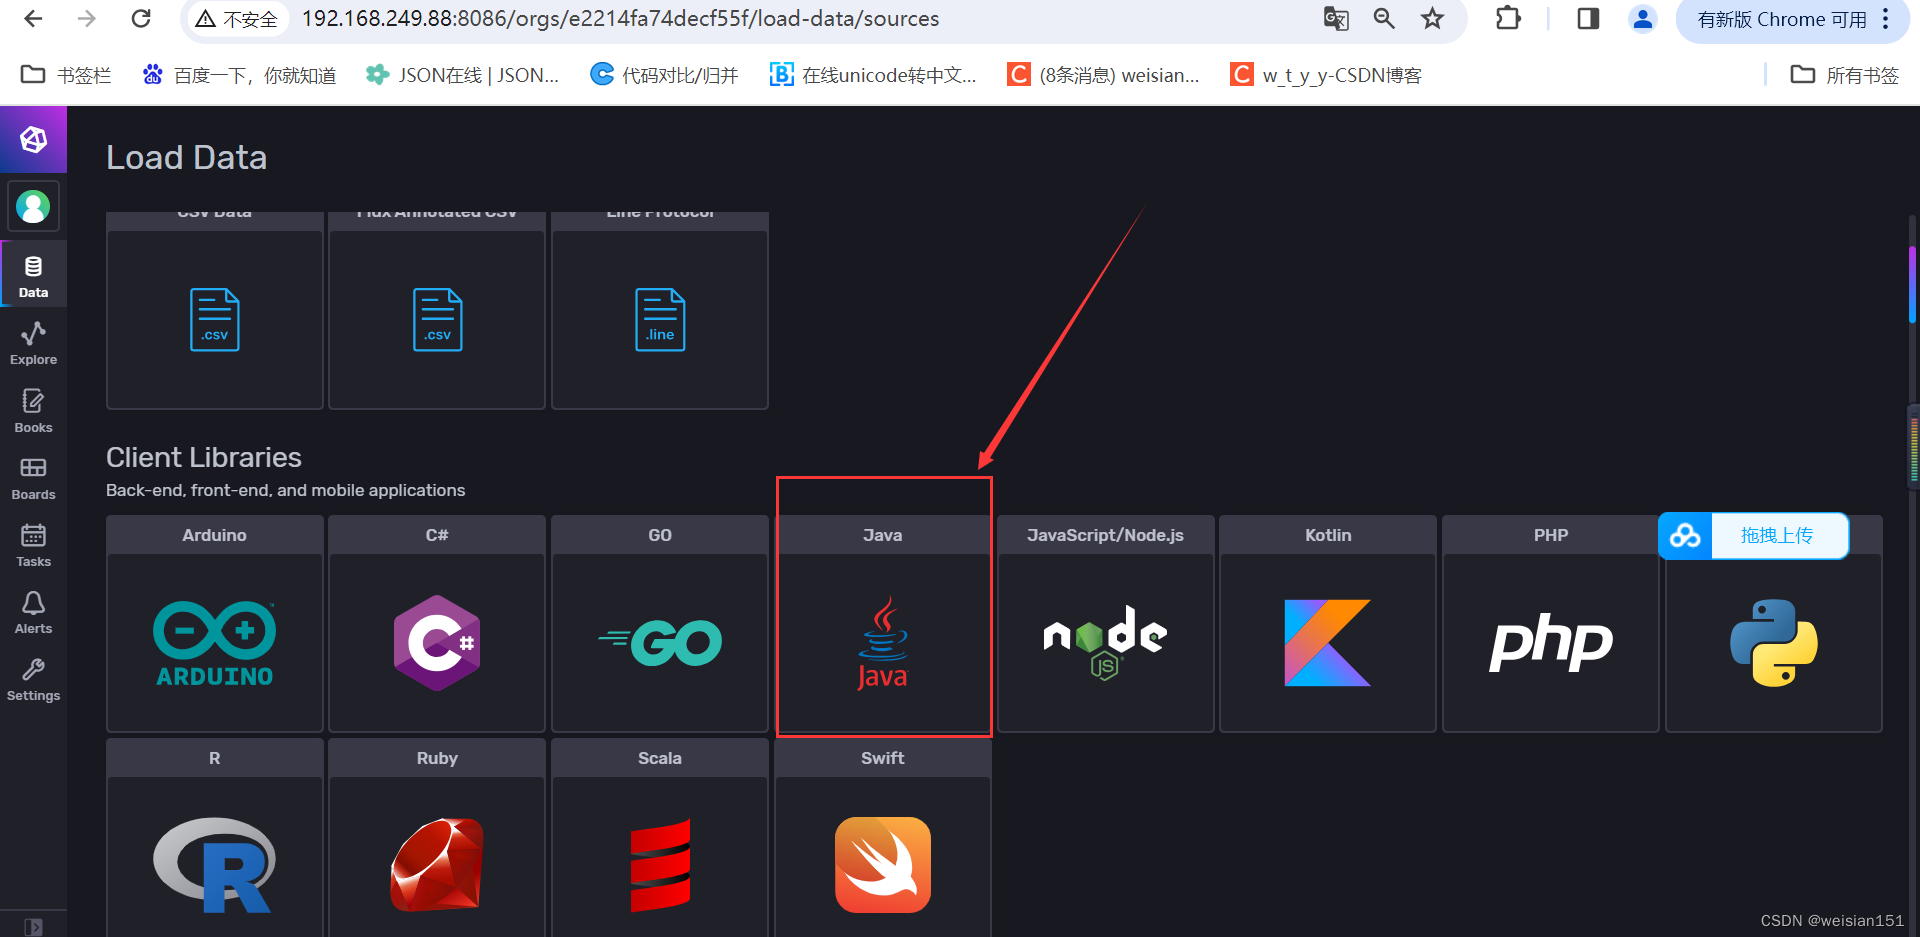
Task: Select the Flux Annotated CSV card
Action: coord(437,310)
